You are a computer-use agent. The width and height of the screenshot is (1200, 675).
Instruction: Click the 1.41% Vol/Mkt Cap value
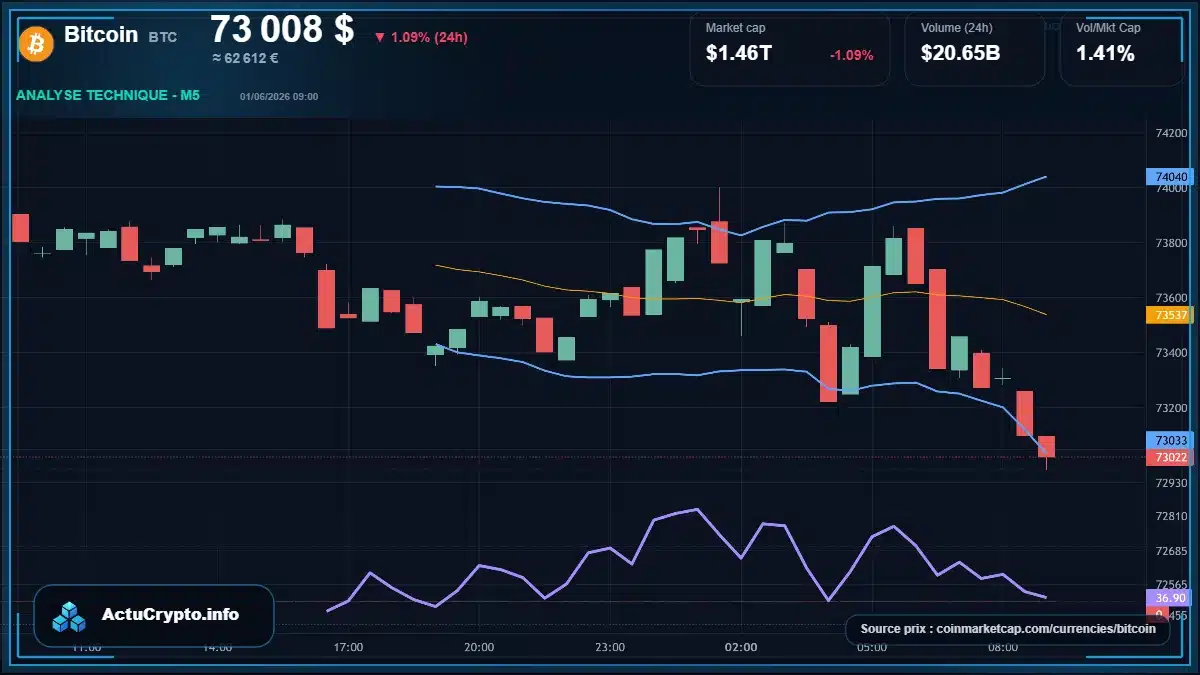tap(1105, 54)
